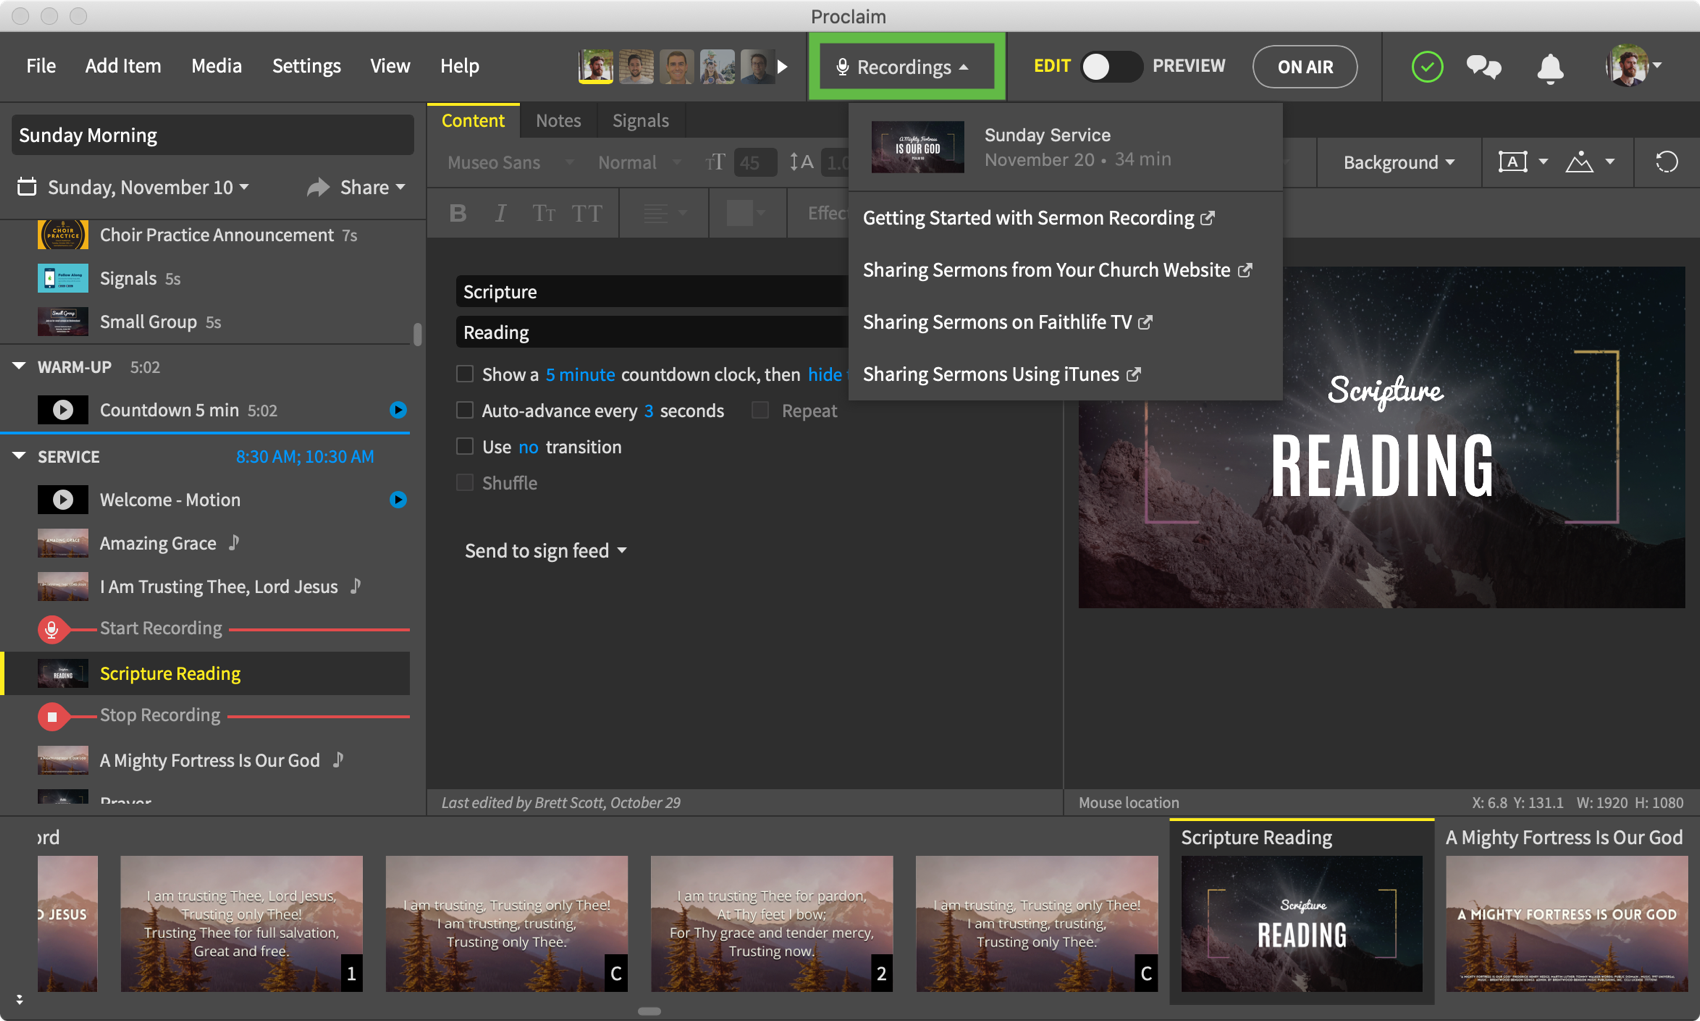Check the Use no transition checkbox

(x=465, y=446)
